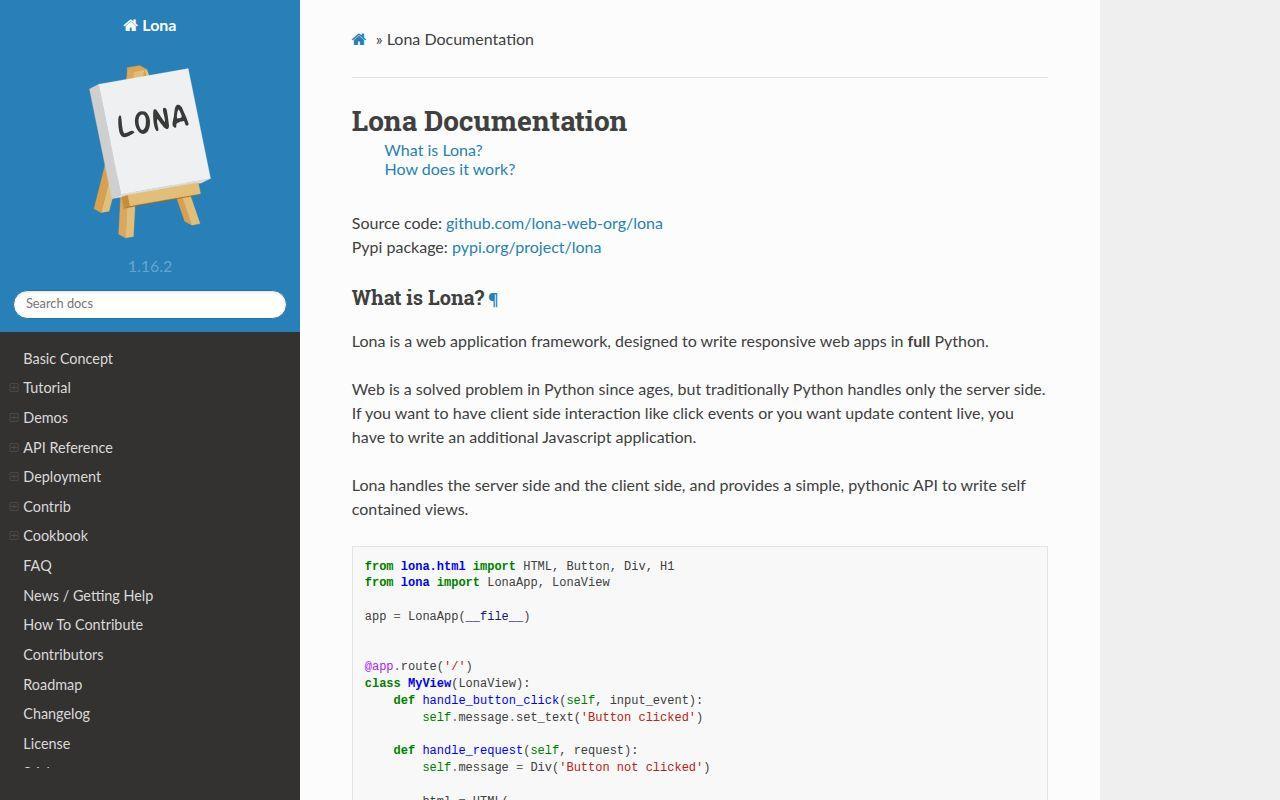This screenshot has width=1280, height=800.
Task: Click the paragraph permalink icon beside What is Lona?
Action: [493, 299]
